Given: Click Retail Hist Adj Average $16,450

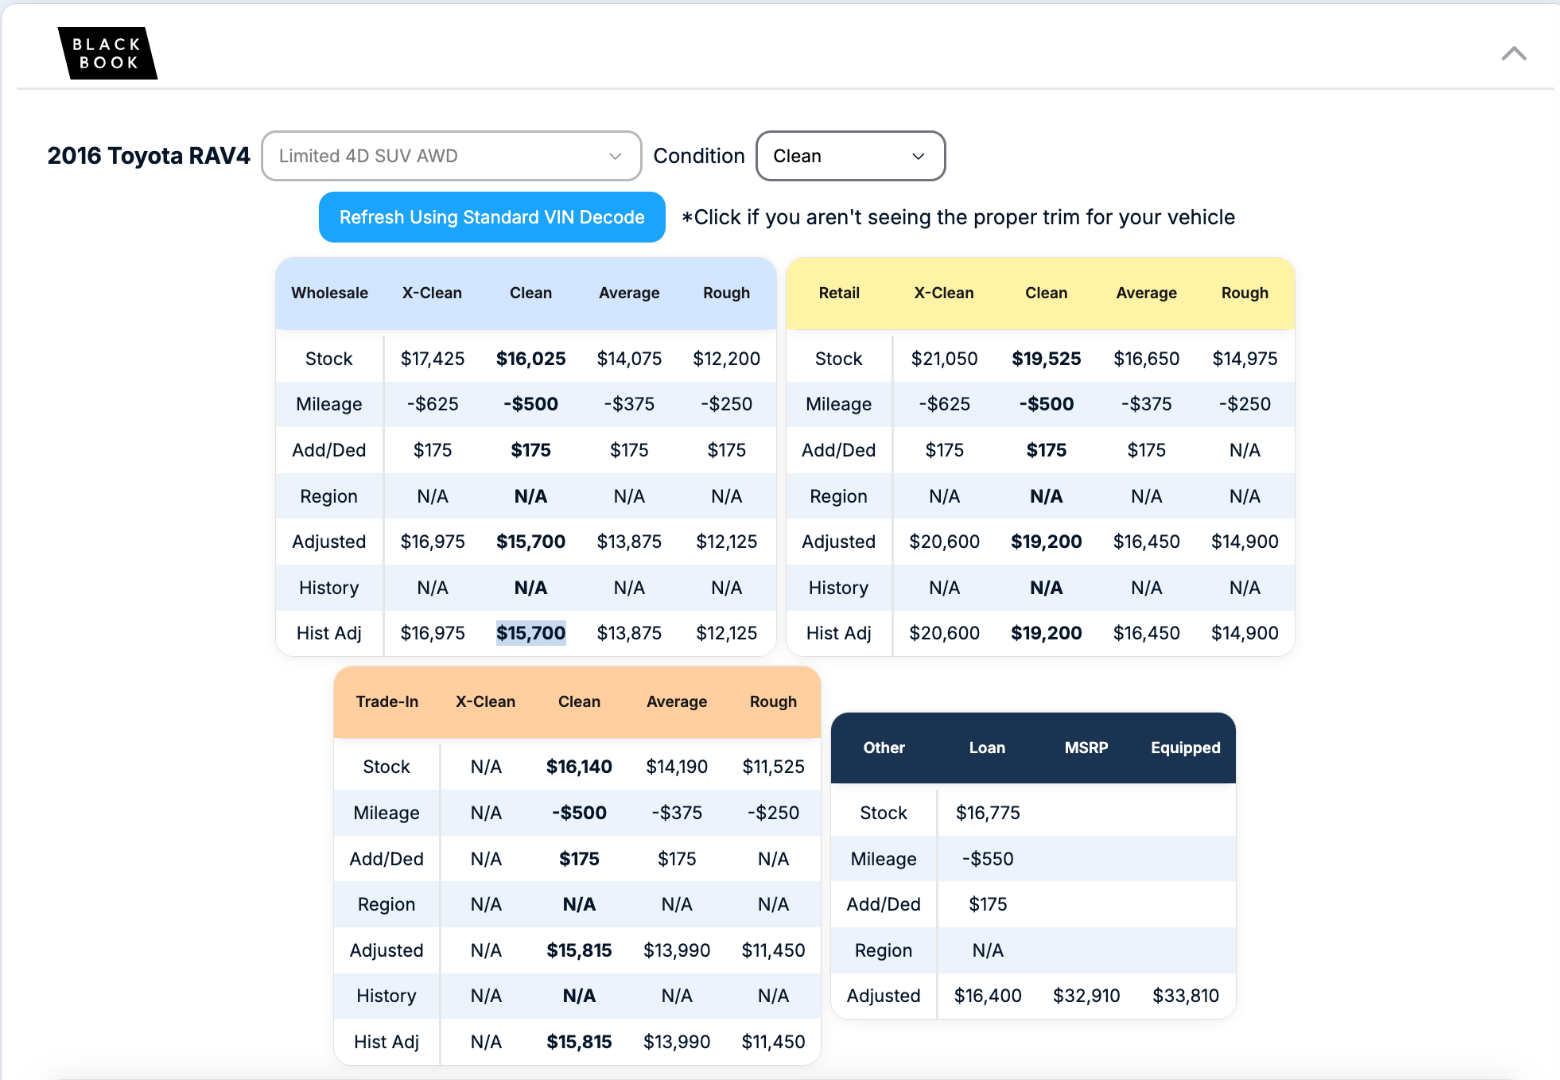Looking at the screenshot, I should click(1147, 633).
